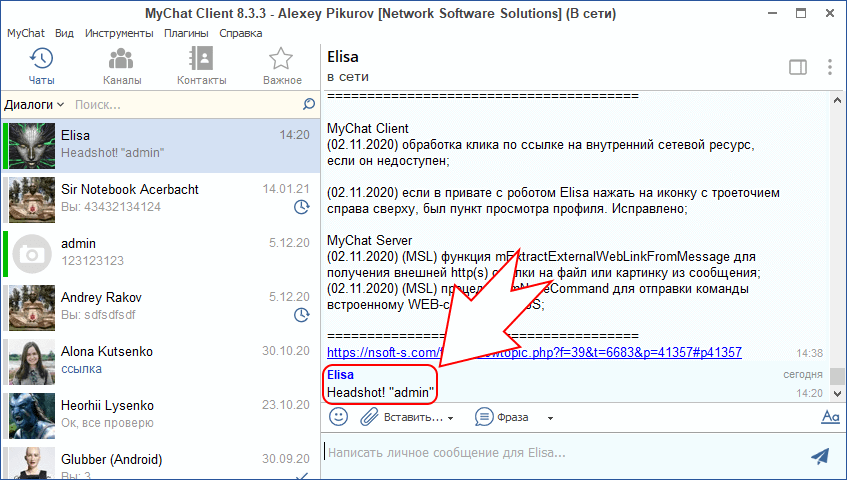Open the Инструменты menu
Screen dimensions: 847x480
tap(119, 33)
